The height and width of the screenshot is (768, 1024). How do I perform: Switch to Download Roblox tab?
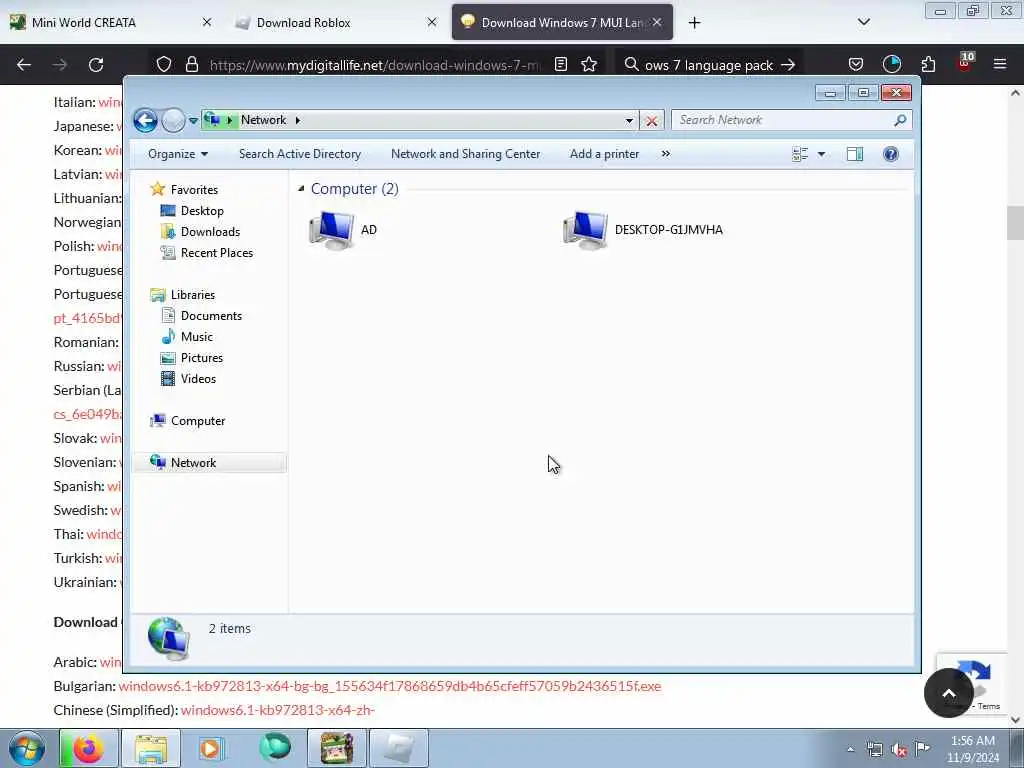pos(335,22)
